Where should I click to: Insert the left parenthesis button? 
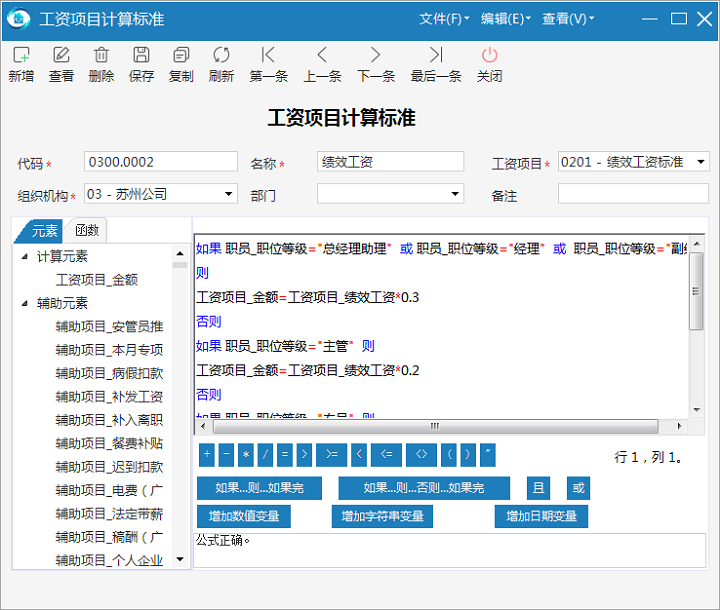[449, 455]
